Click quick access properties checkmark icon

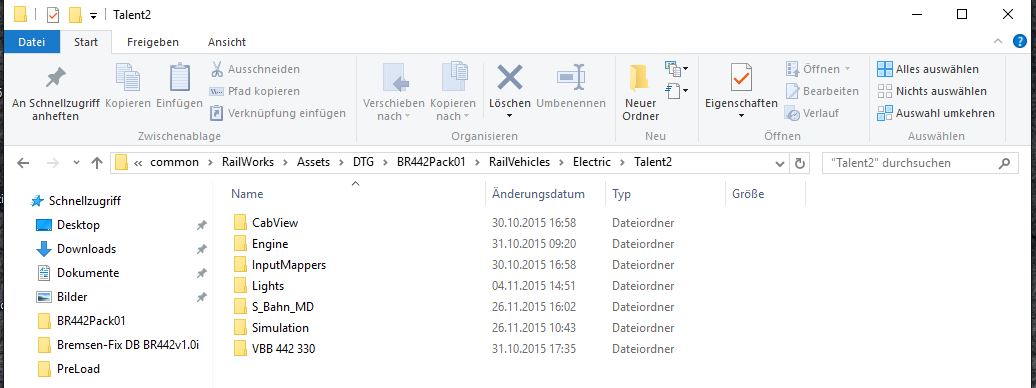pos(53,15)
